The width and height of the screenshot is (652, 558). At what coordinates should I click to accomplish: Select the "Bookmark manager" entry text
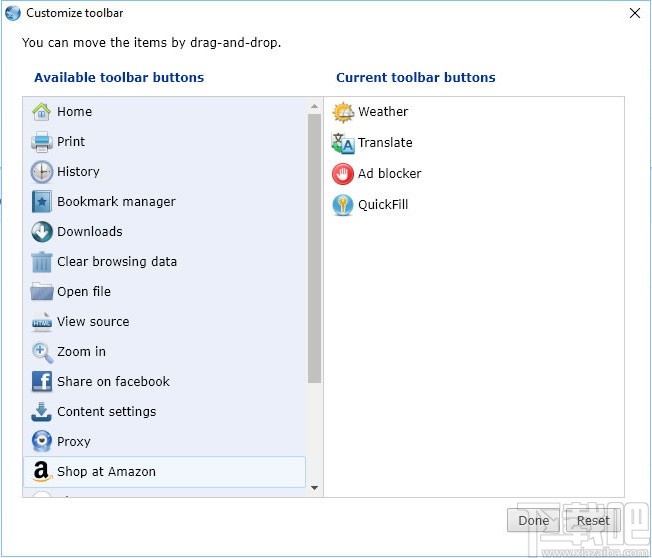tap(116, 202)
